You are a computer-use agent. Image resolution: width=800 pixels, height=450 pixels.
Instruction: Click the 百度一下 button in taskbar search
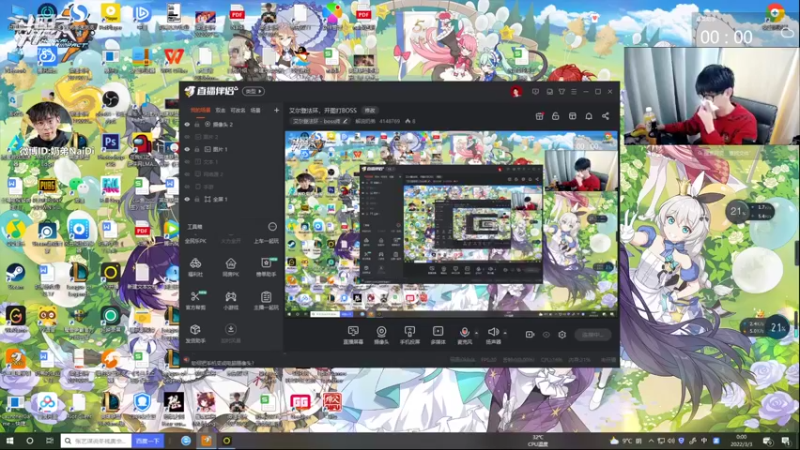tap(148, 441)
